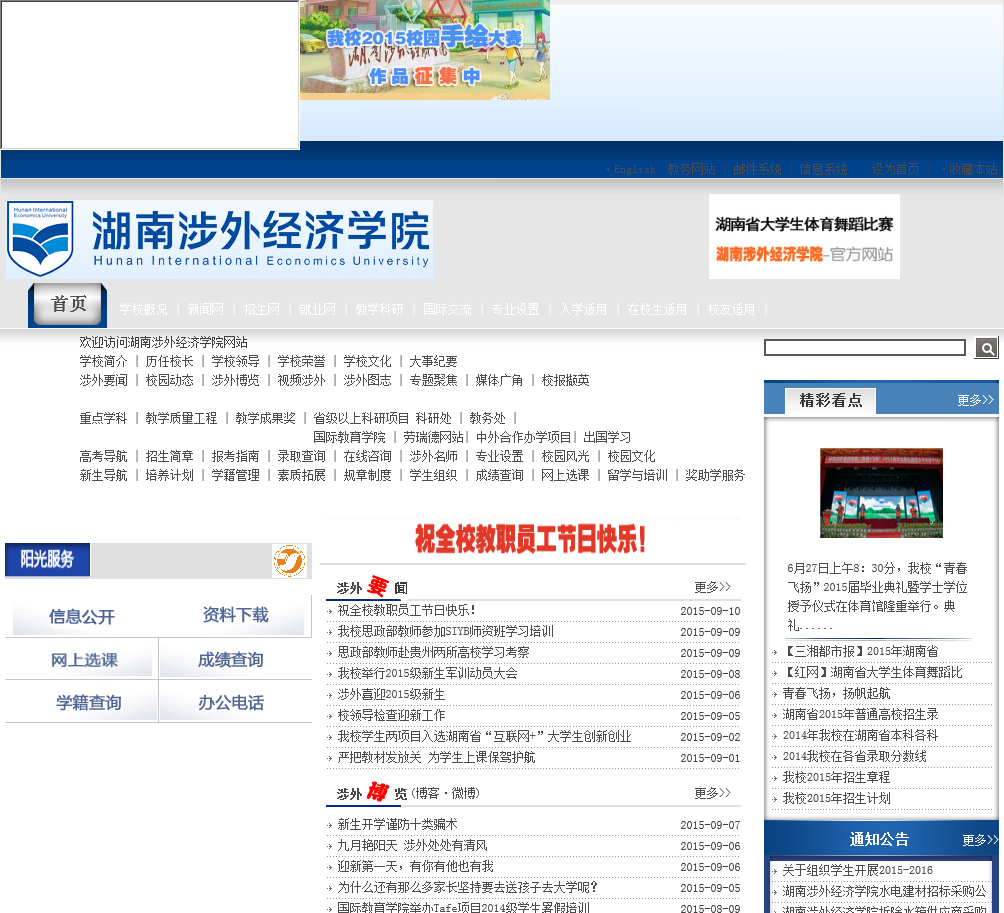The height and width of the screenshot is (913, 1004).
Task: Open the hand-drawing contest banner image
Action: coord(425,50)
